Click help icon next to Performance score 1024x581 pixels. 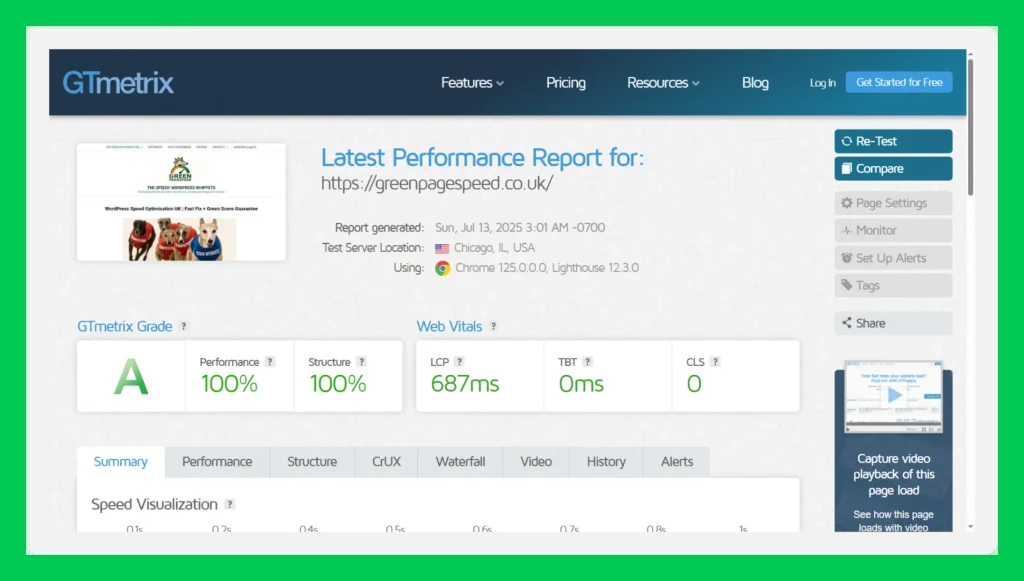pyautogui.click(x=270, y=362)
